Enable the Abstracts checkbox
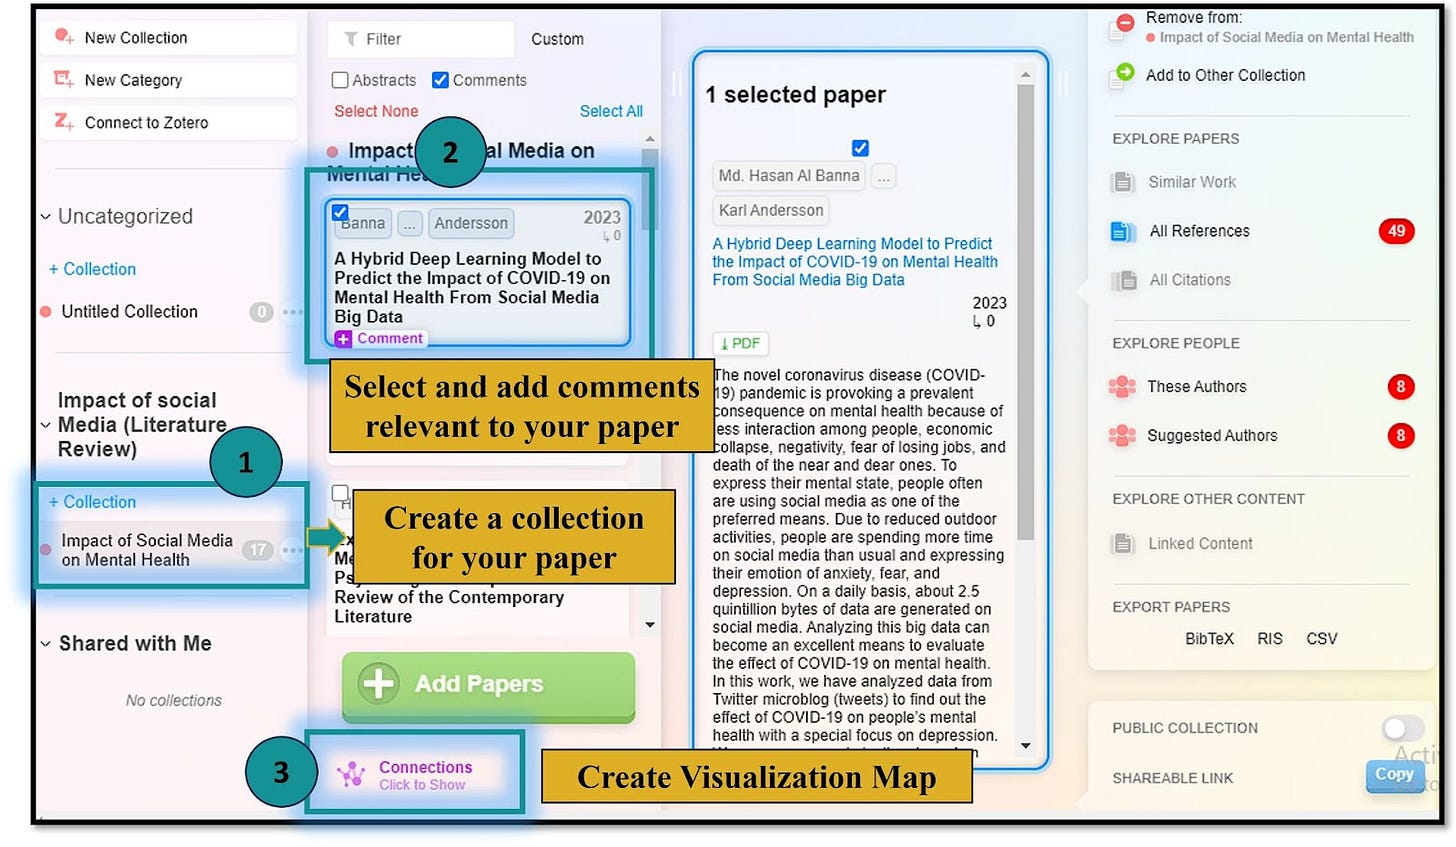Viewport: 1456px width, 847px height. [340, 80]
